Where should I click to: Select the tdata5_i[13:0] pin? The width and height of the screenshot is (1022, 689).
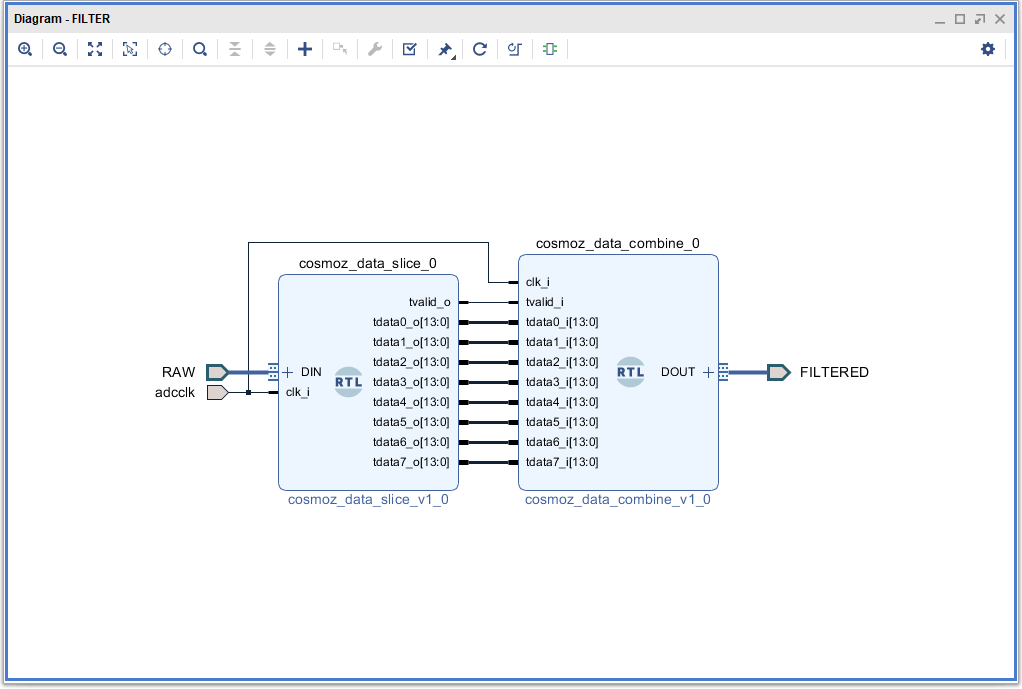tap(562, 422)
